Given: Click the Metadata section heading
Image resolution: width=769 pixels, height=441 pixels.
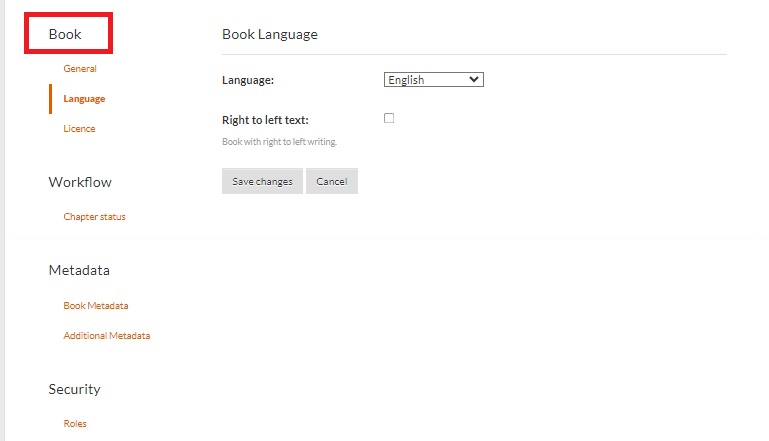Looking at the screenshot, I should (79, 270).
